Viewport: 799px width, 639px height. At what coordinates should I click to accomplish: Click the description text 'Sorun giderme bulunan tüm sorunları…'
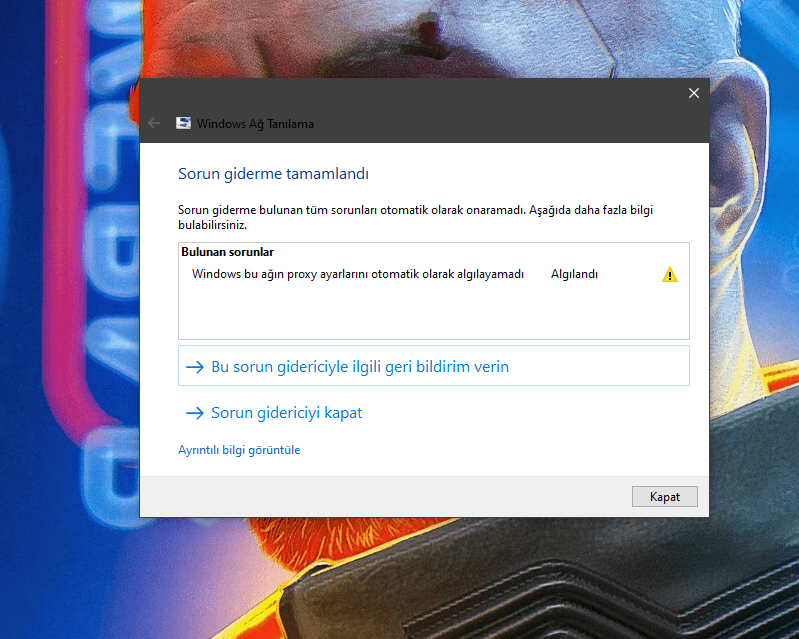415,217
